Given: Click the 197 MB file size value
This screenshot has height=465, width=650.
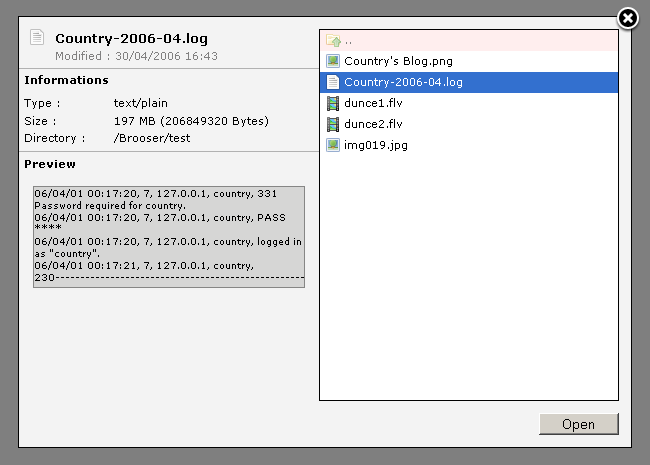Looking at the screenshot, I should 190,121.
